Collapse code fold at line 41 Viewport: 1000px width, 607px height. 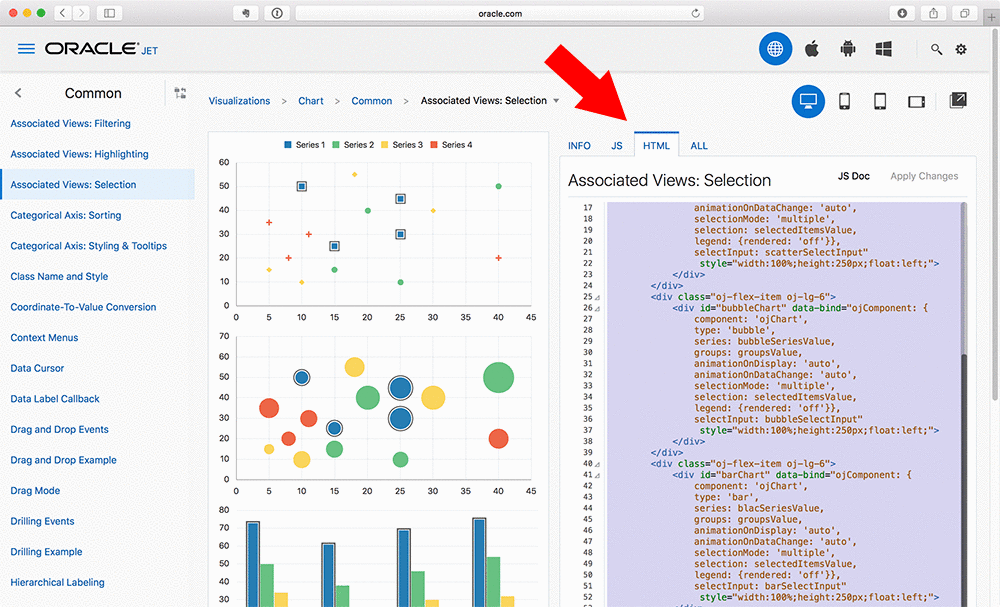pos(598,476)
